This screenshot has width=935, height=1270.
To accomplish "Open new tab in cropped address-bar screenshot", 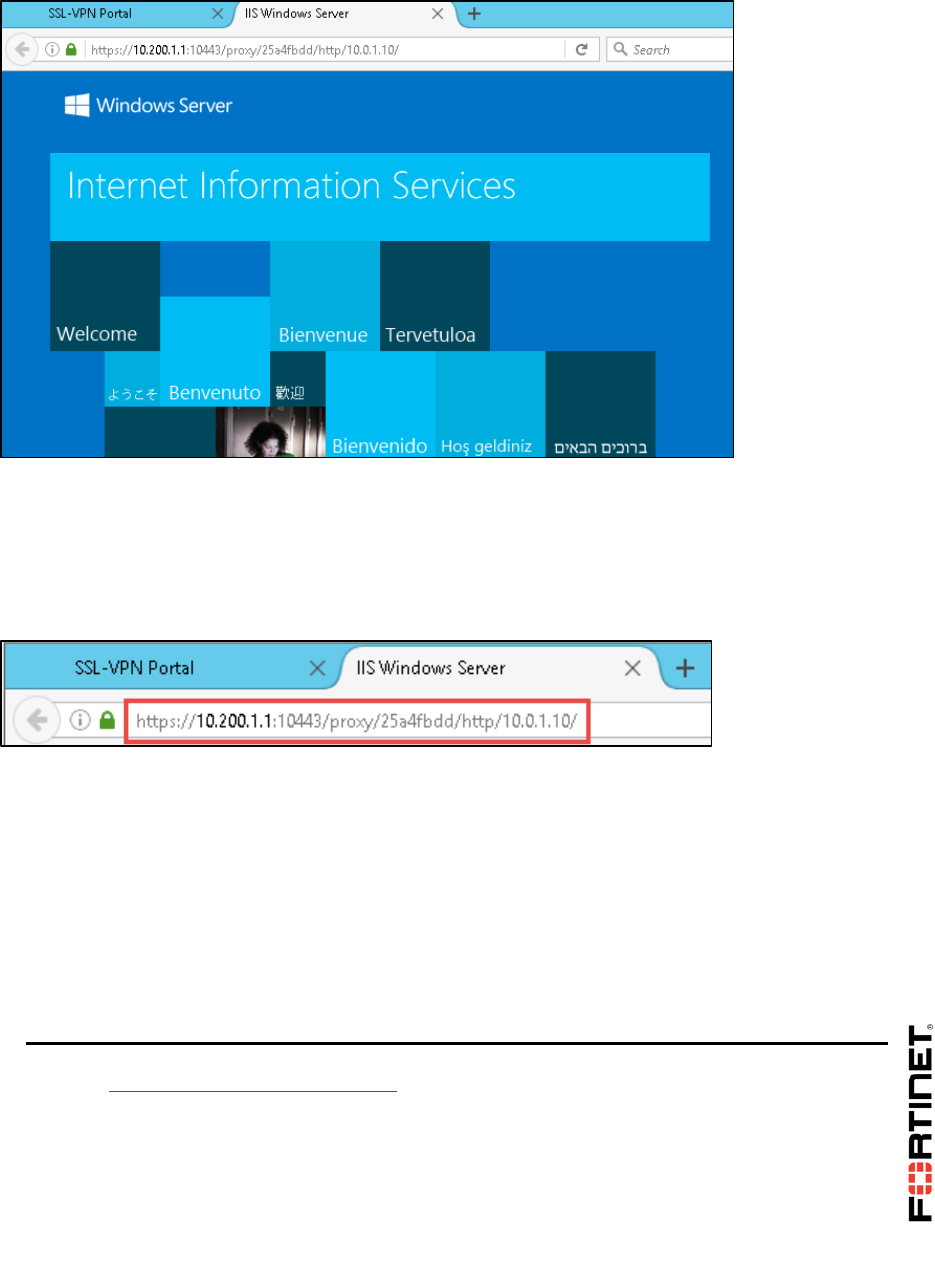I will click(686, 668).
